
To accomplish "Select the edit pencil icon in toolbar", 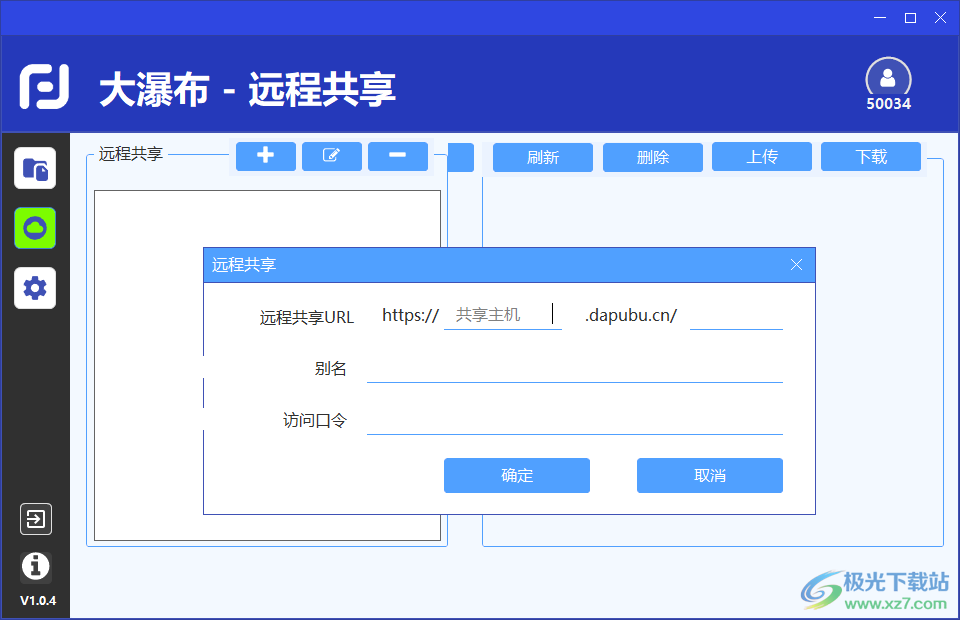I will tap(331, 156).
